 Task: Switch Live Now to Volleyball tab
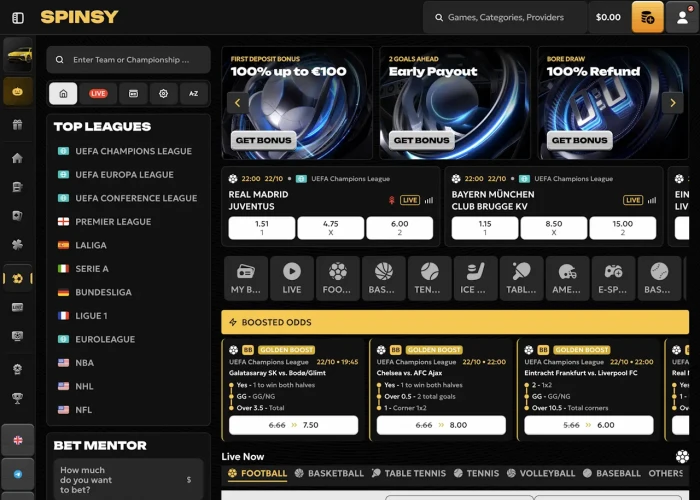click(541, 474)
